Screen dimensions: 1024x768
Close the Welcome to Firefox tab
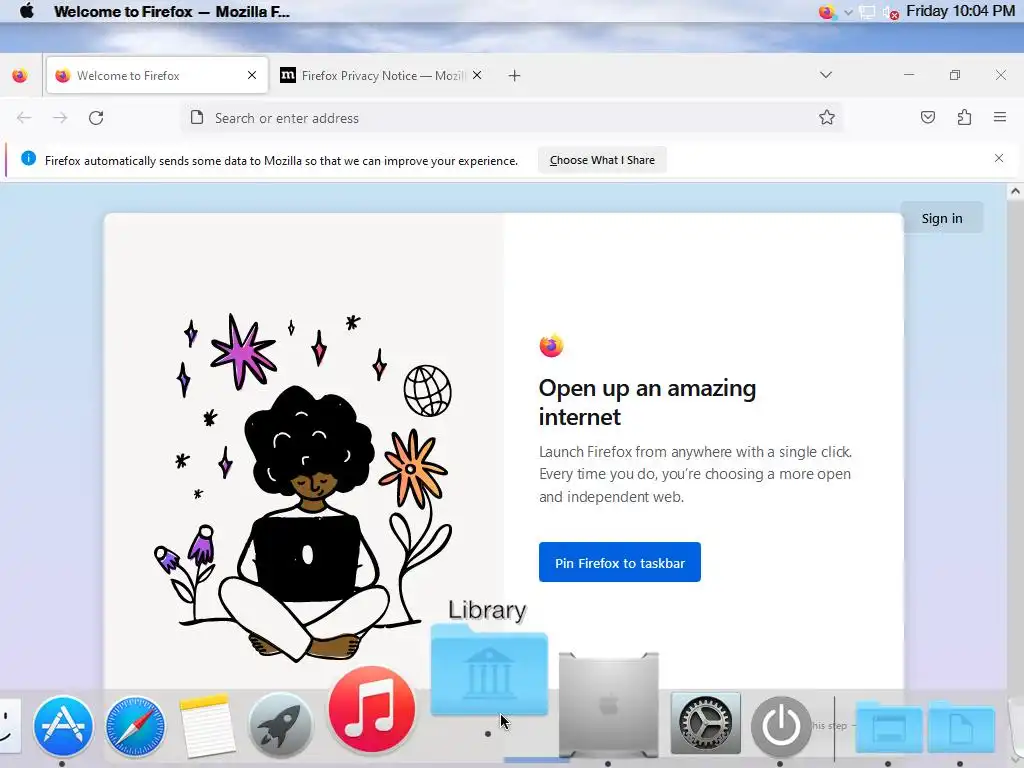(252, 75)
